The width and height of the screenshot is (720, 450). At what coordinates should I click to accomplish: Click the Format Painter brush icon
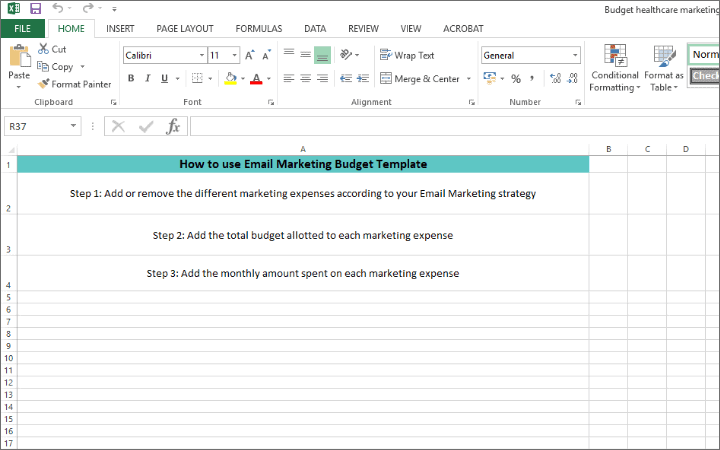point(44,84)
